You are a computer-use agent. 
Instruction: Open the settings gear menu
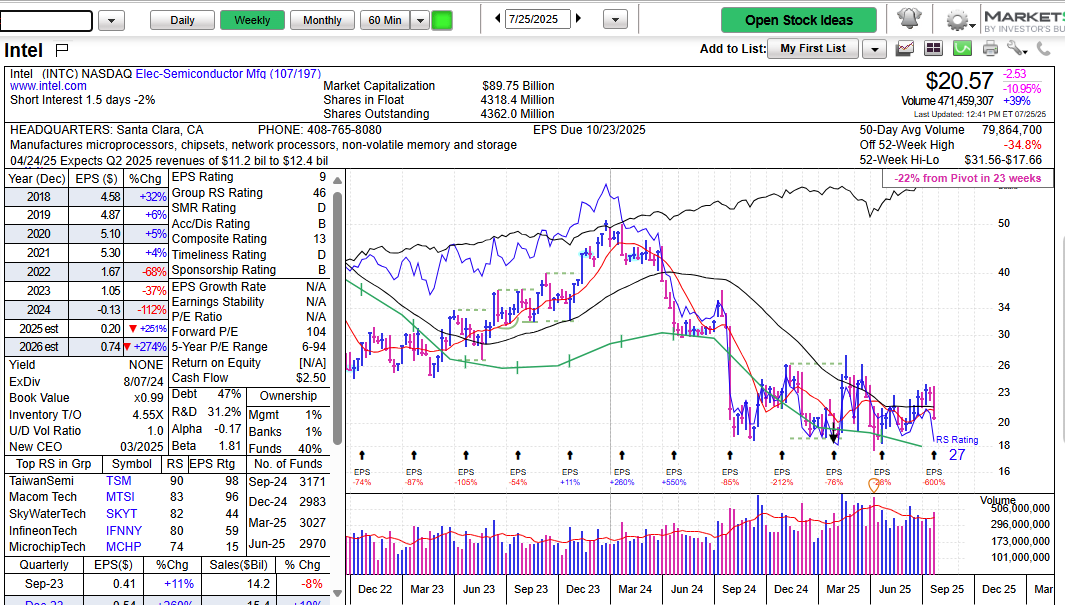[x=957, y=20]
